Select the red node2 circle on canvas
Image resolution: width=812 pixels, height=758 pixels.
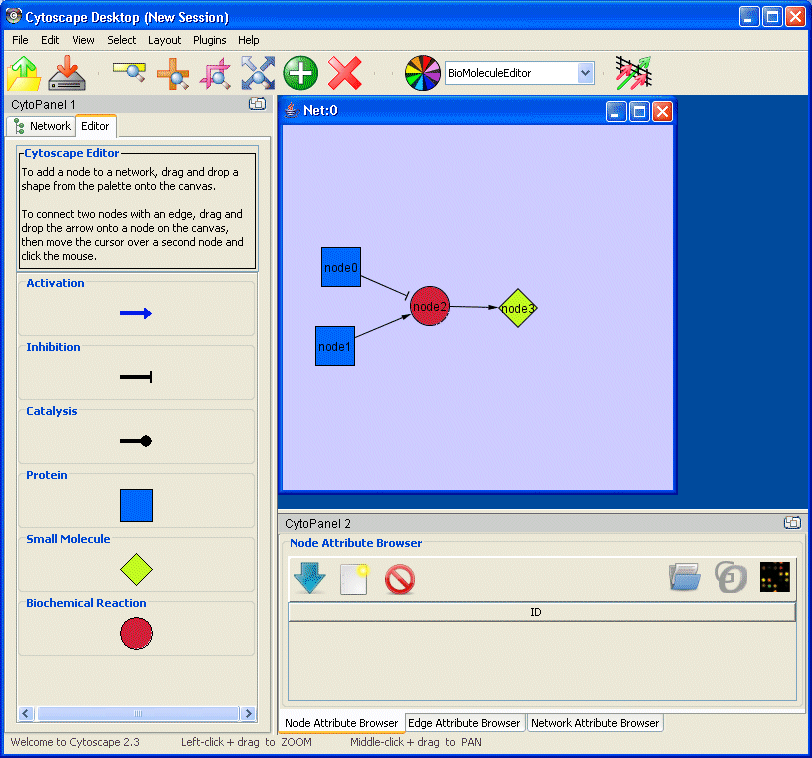point(430,306)
